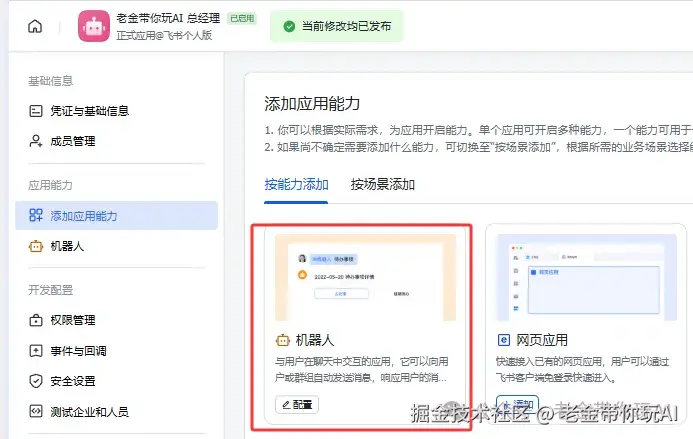Select the 网页应用 card's browser icon
The image size is (693, 439).
(504, 340)
